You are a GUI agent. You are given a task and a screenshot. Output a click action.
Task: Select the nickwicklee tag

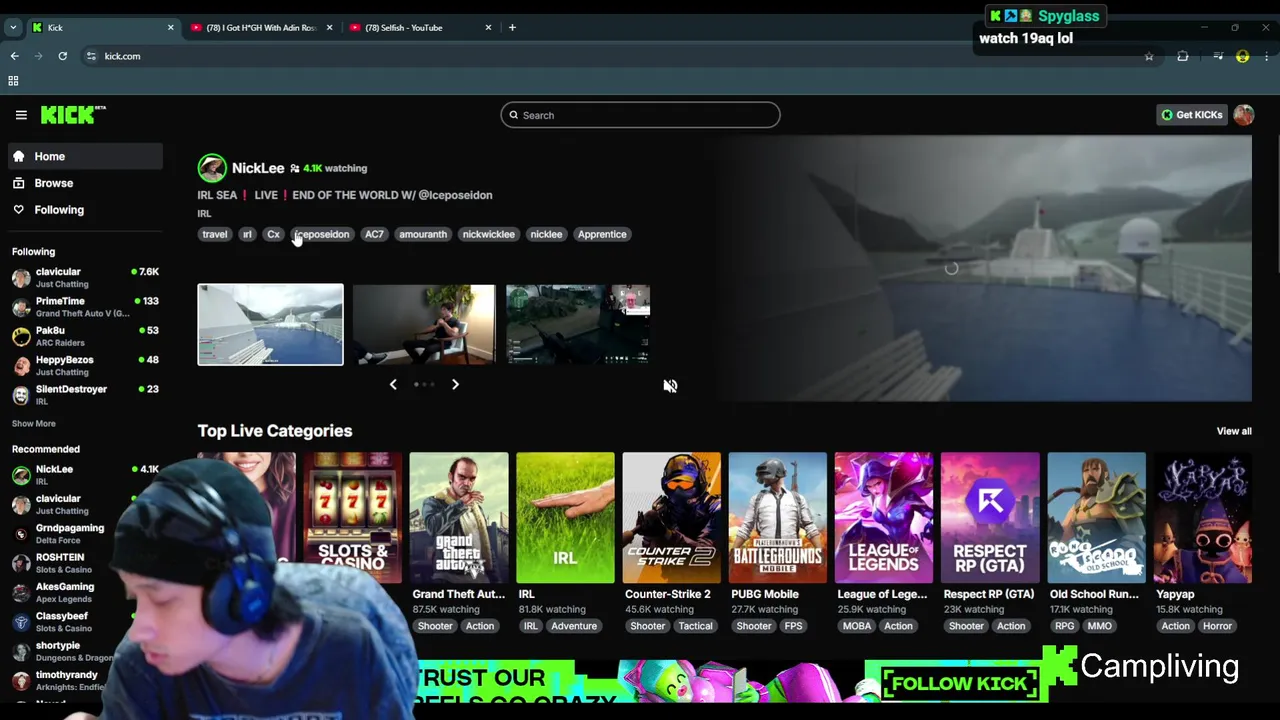[488, 234]
